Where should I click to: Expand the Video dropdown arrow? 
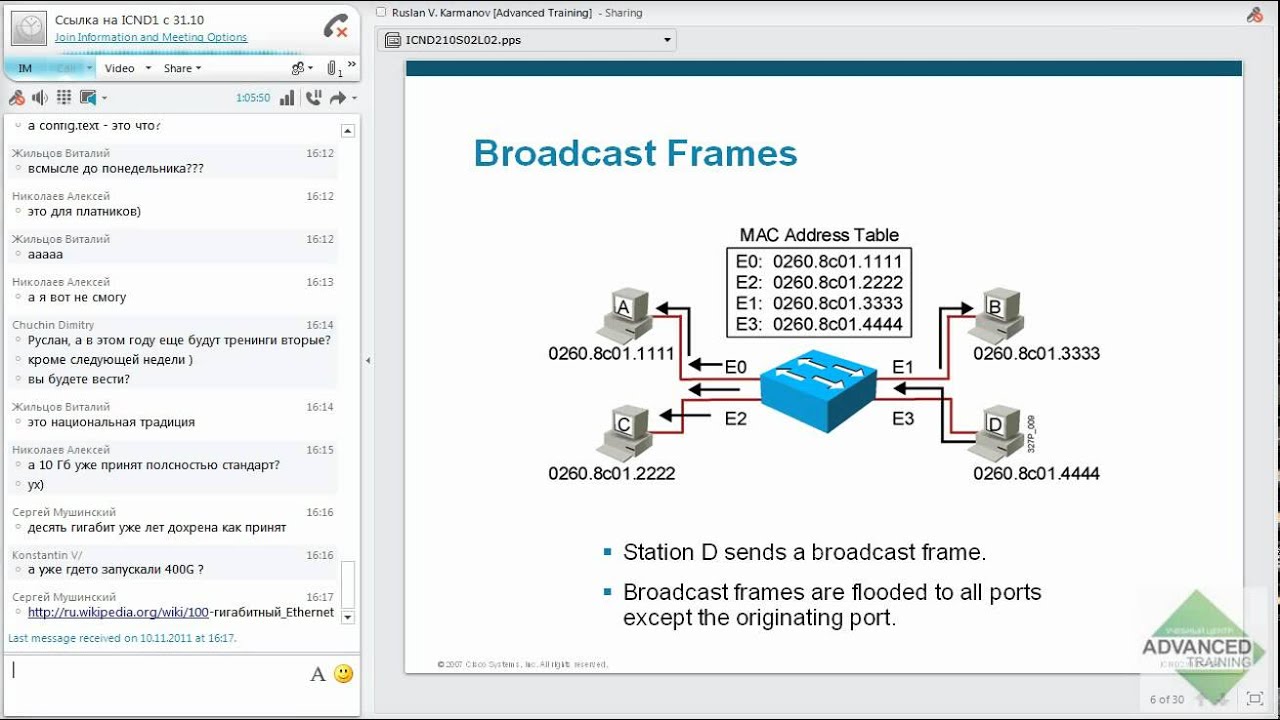148,68
